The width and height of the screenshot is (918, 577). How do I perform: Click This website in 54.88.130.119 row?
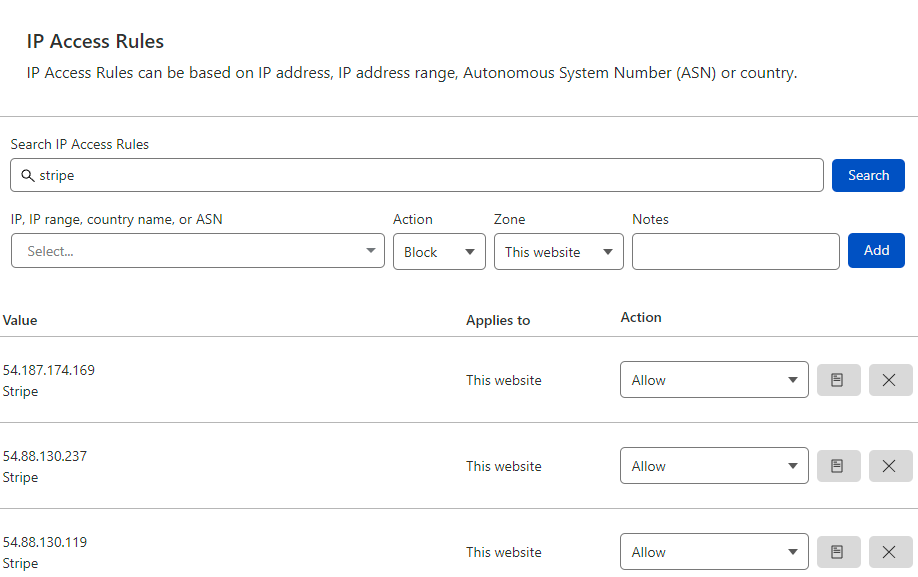pyautogui.click(x=503, y=552)
